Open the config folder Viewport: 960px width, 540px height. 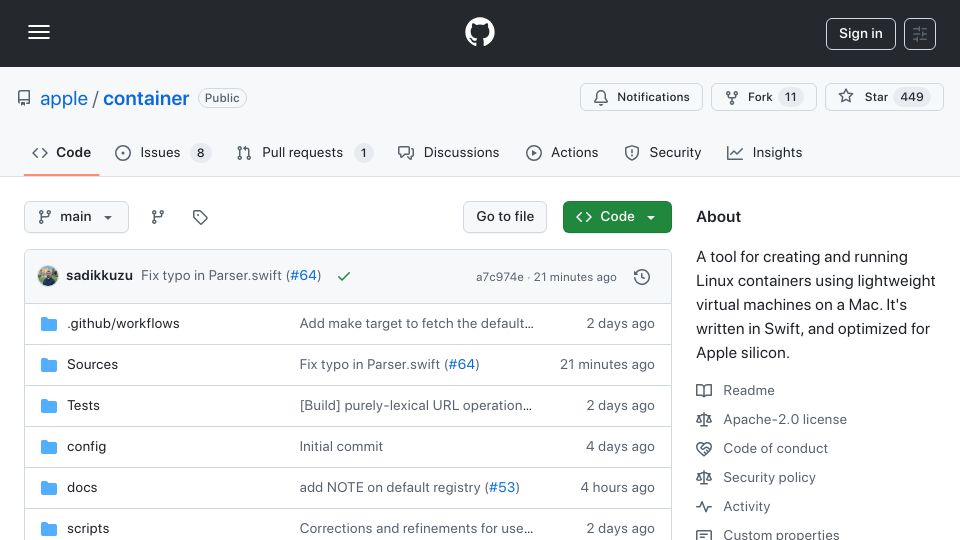tap(86, 446)
